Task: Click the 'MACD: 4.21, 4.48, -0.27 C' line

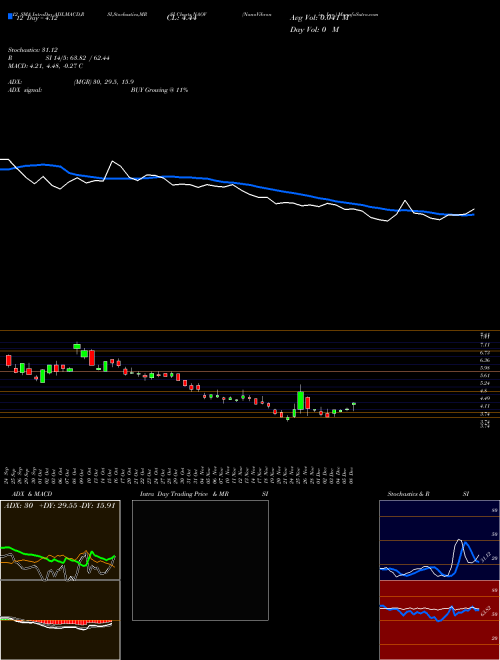Action: (x=45, y=66)
